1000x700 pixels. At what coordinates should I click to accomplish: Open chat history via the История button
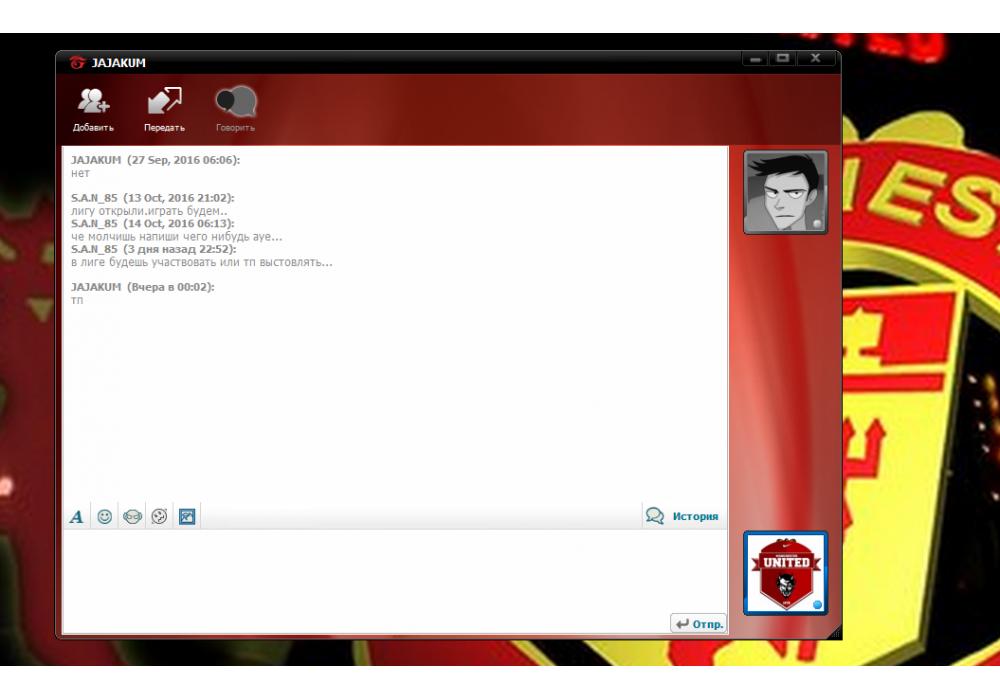tap(683, 517)
